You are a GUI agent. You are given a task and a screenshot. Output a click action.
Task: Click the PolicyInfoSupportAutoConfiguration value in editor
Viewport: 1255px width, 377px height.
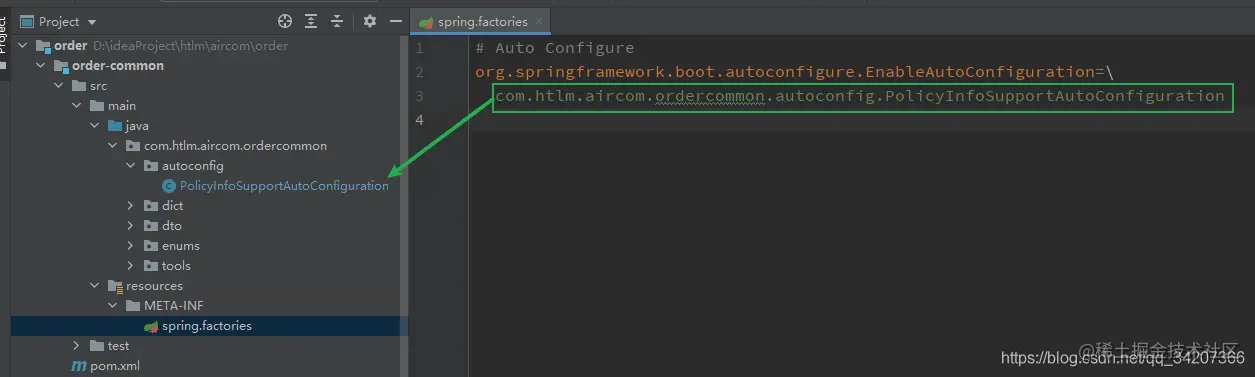pos(860,96)
